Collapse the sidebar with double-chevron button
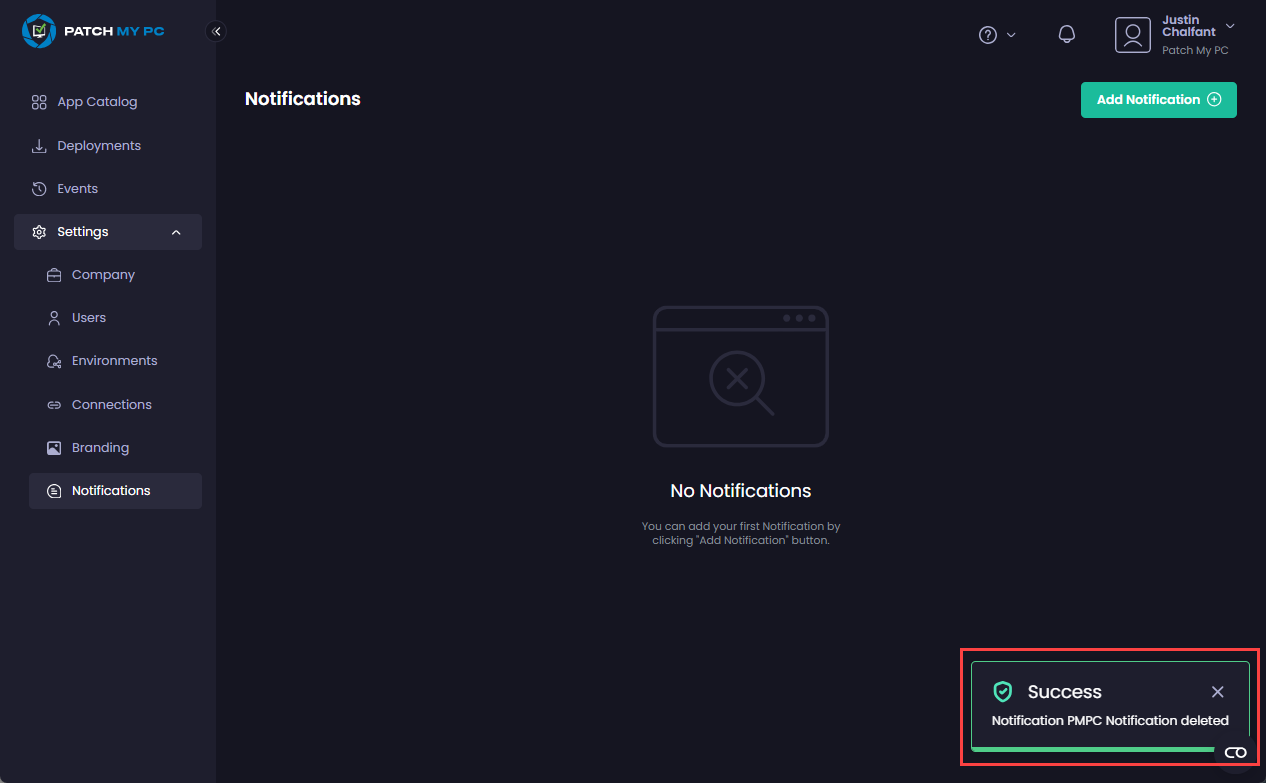The image size is (1266, 783). click(x=216, y=31)
